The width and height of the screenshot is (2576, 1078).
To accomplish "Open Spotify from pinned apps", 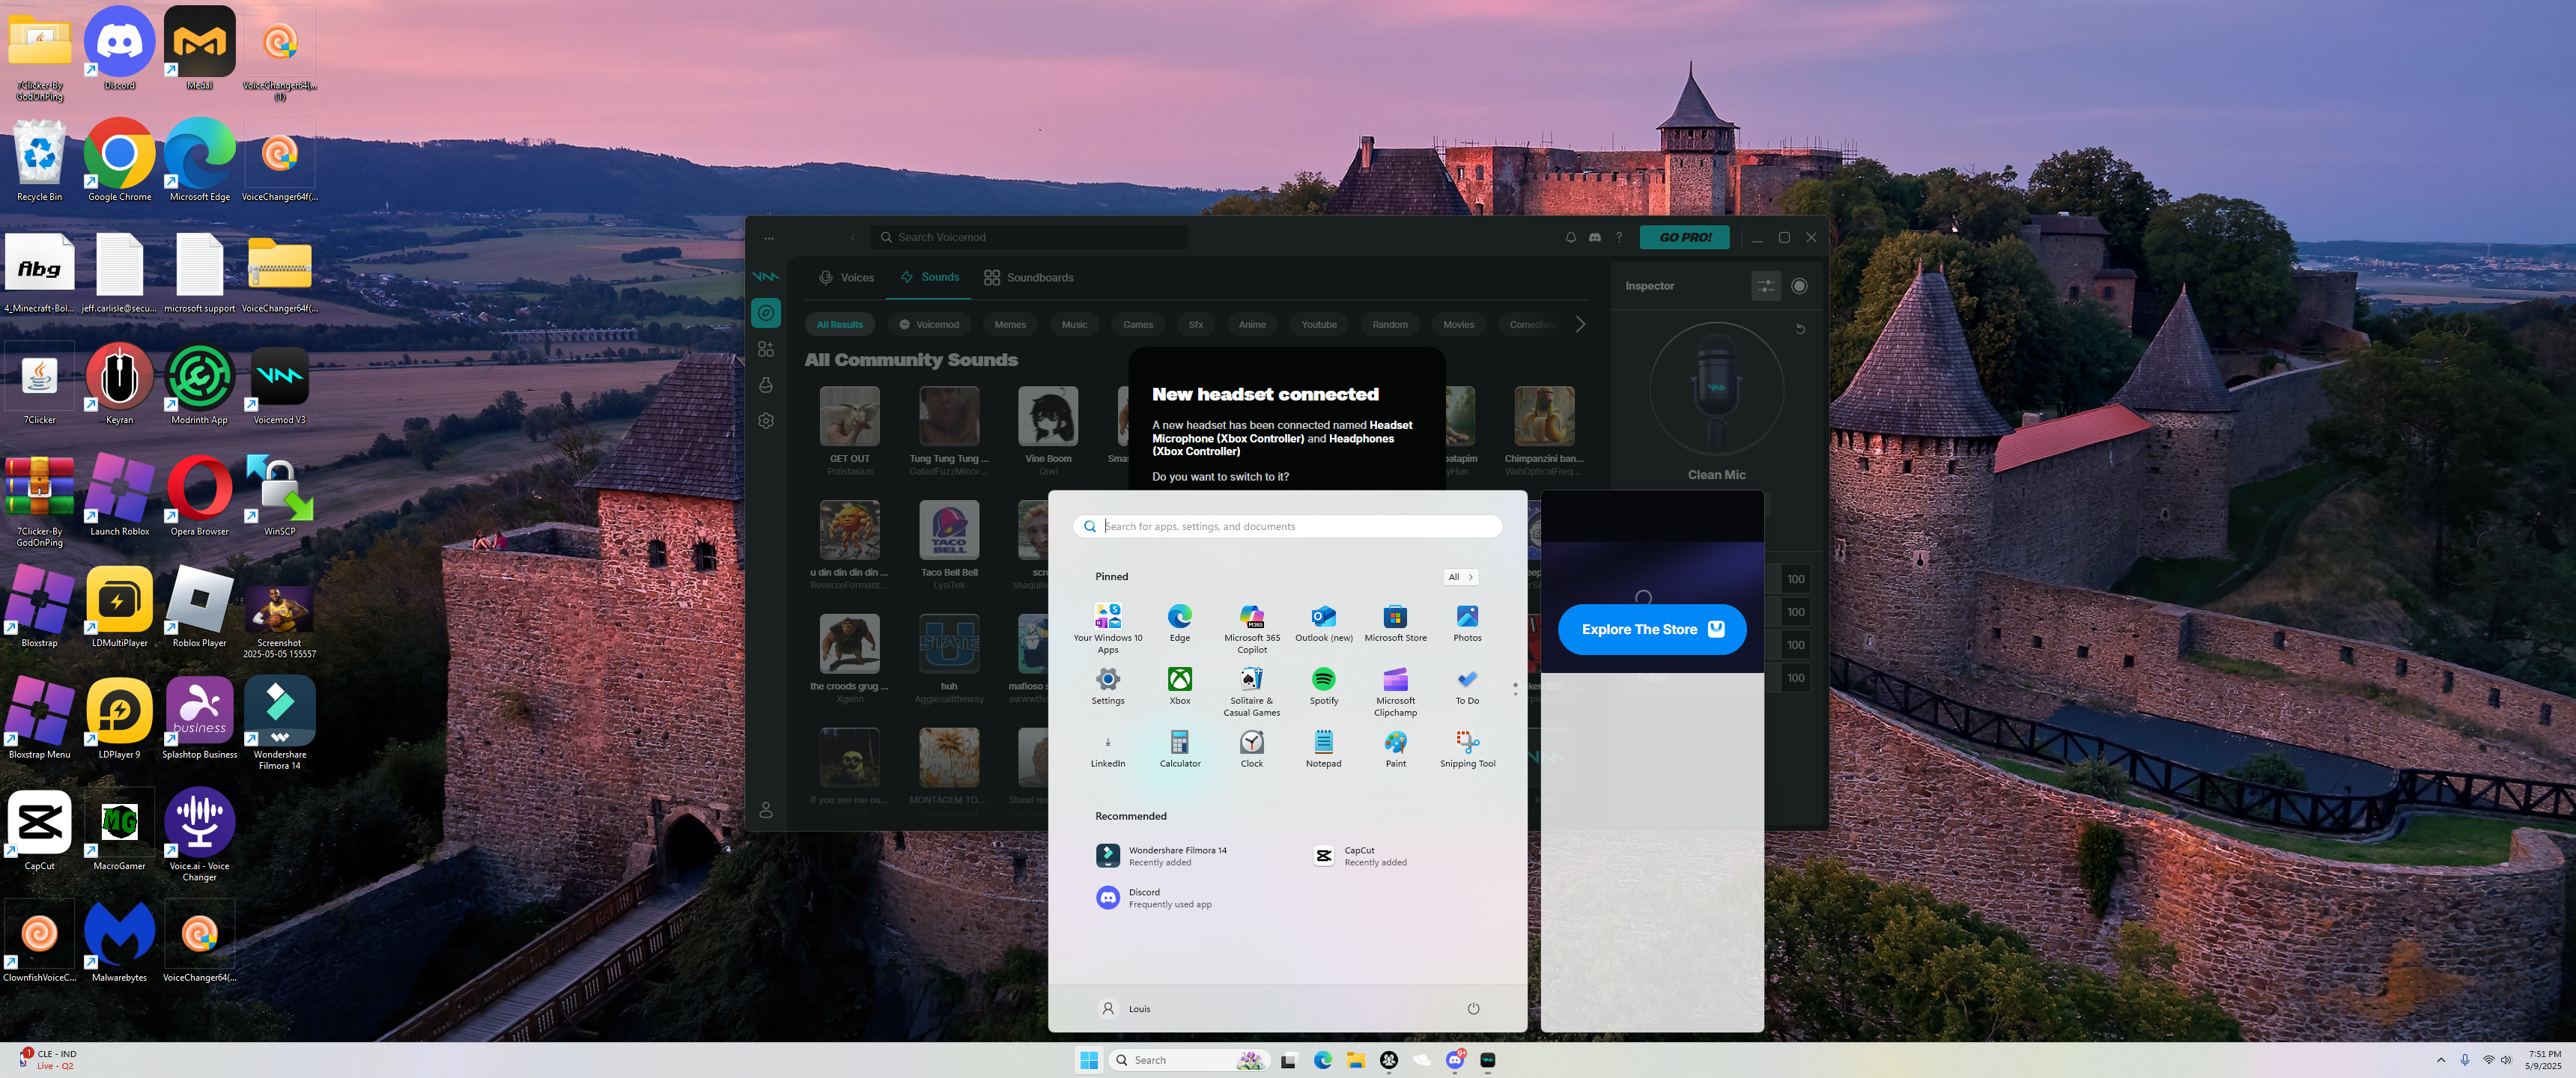I will [x=1323, y=685].
